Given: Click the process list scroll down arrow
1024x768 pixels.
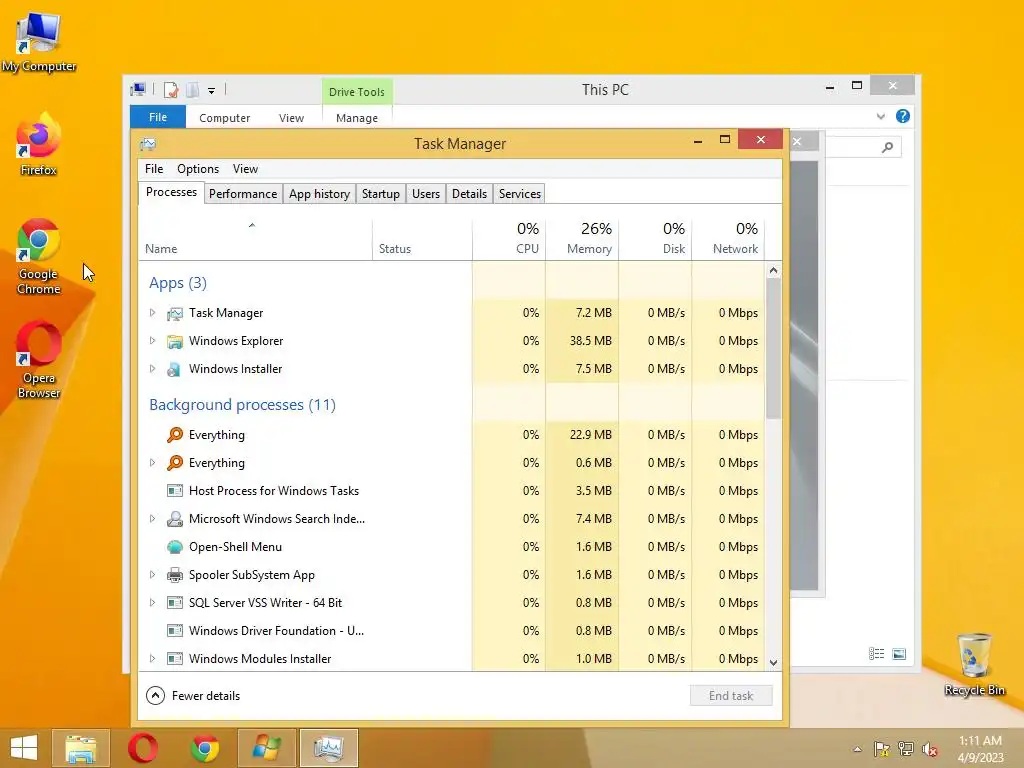Looking at the screenshot, I should (x=773, y=662).
